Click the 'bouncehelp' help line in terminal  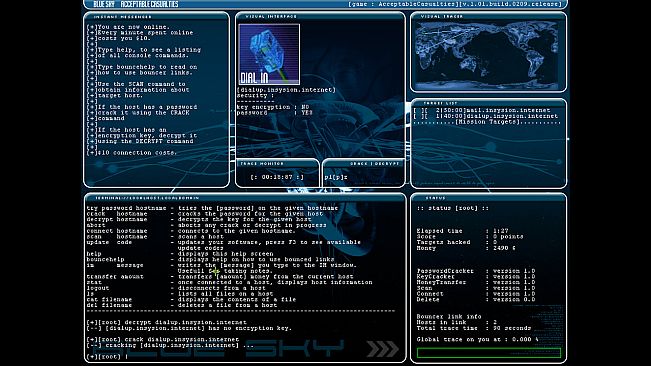point(210,259)
